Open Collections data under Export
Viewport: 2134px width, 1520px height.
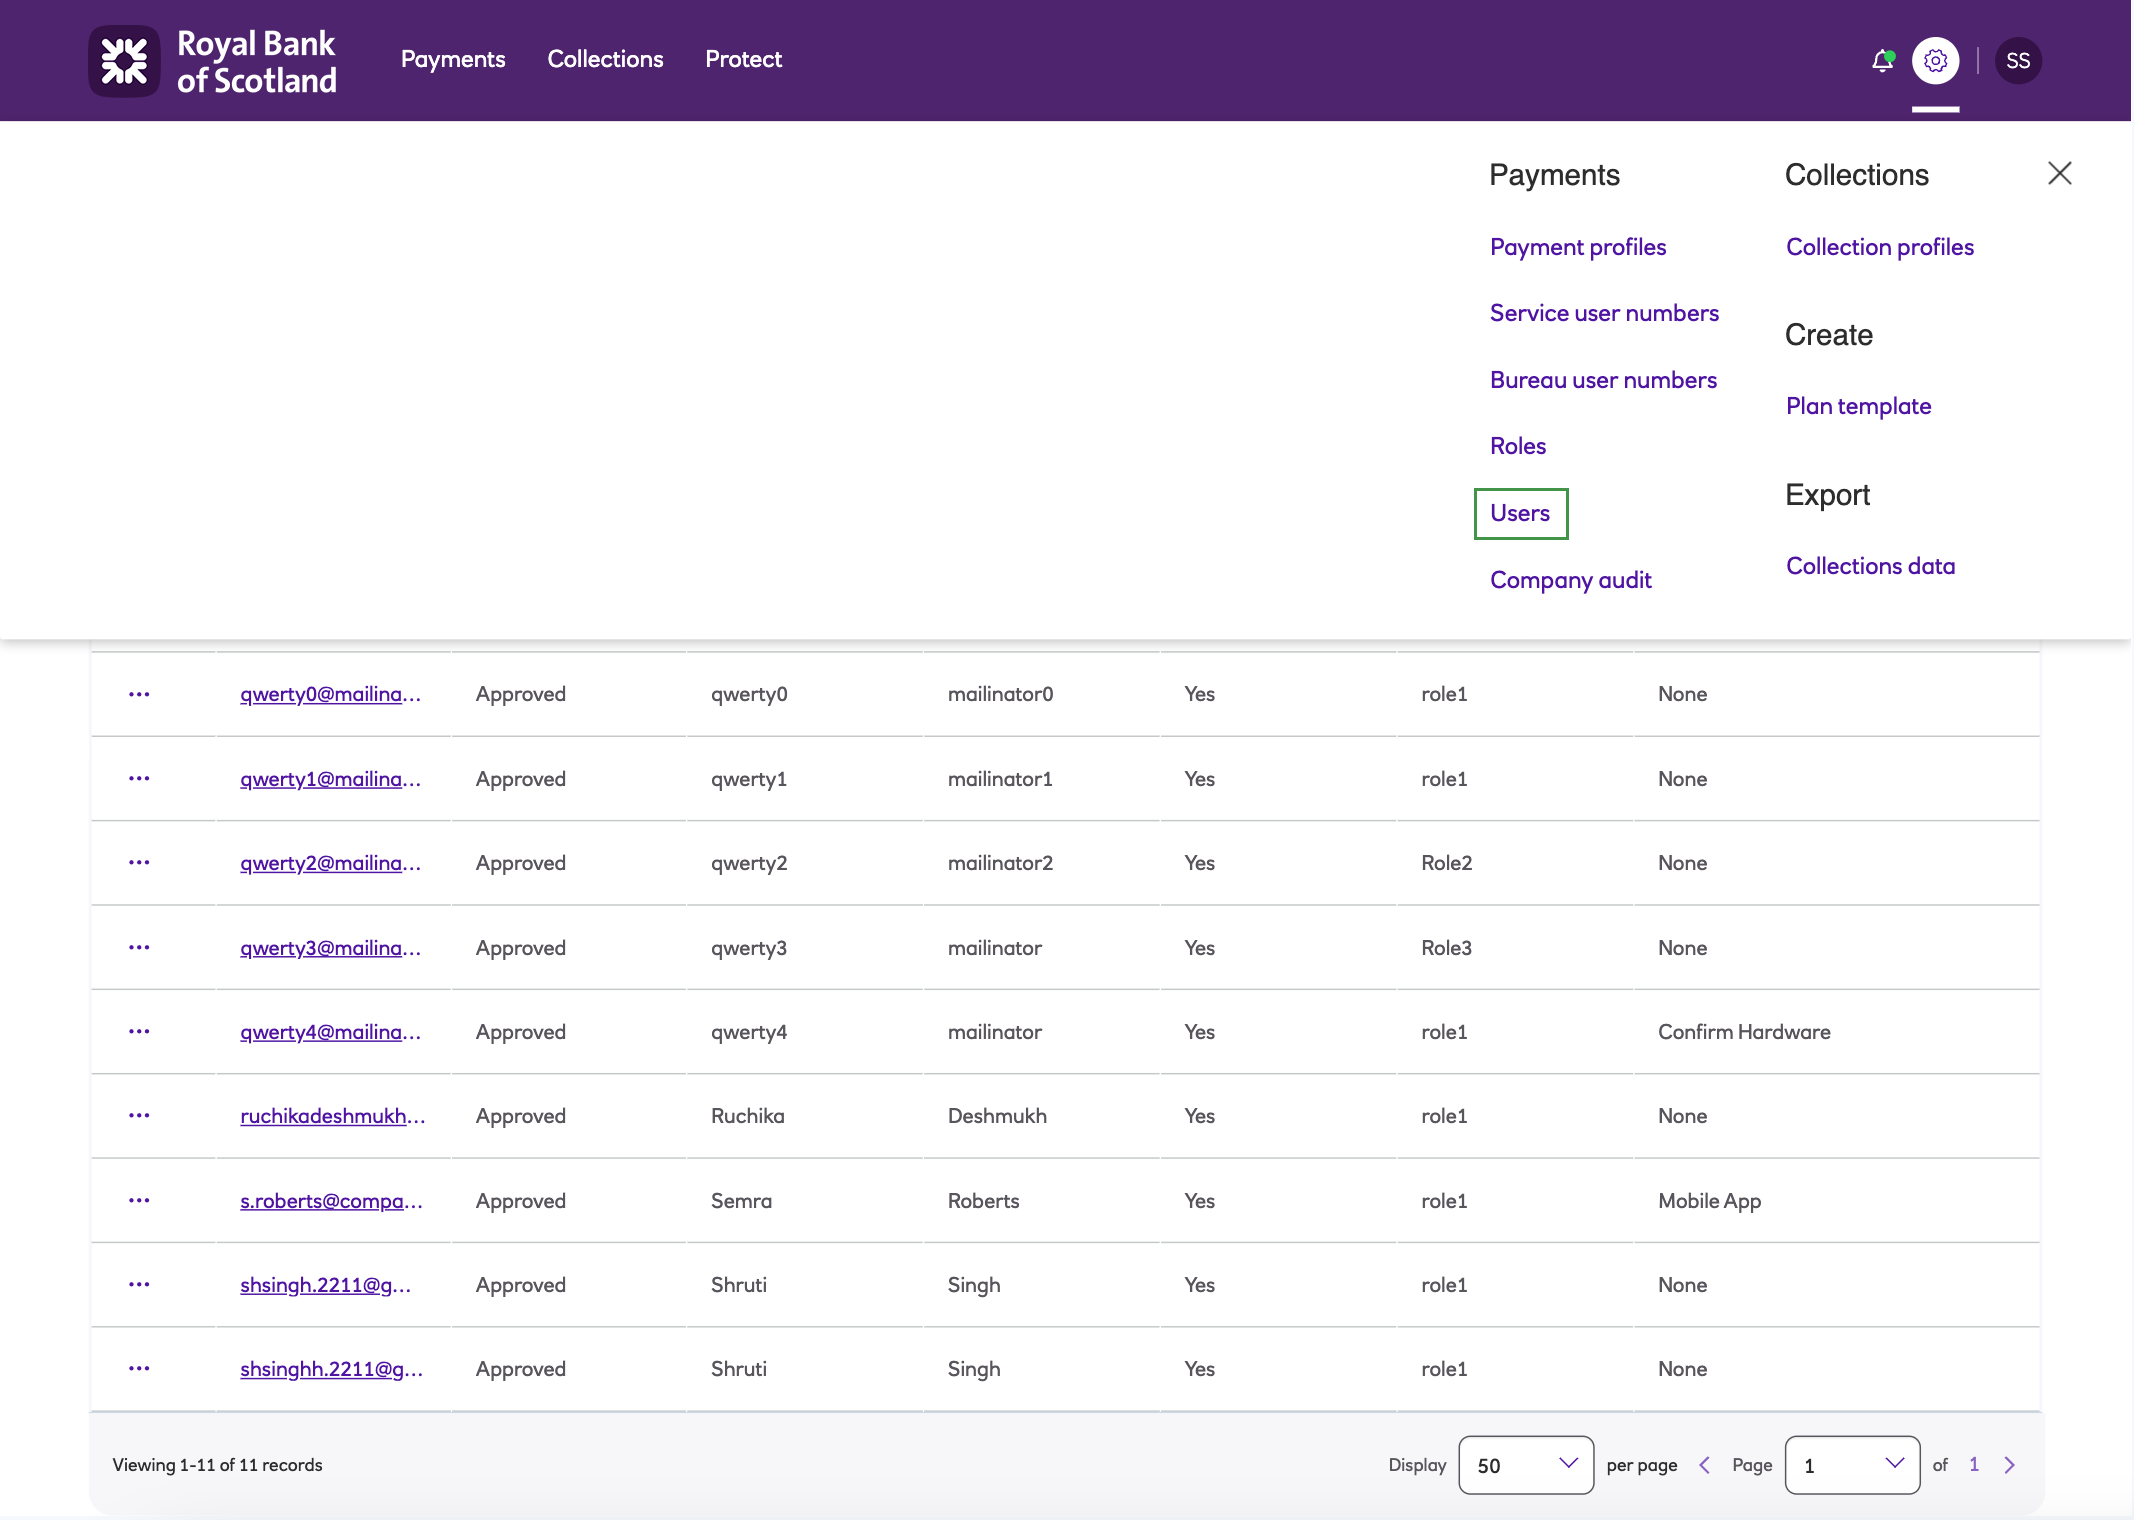(1870, 566)
